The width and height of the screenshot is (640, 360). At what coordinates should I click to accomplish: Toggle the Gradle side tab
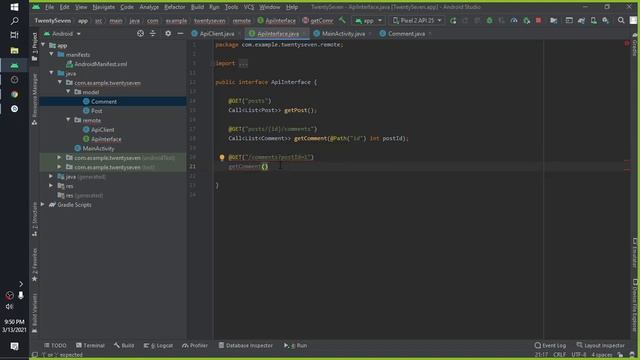635,45
